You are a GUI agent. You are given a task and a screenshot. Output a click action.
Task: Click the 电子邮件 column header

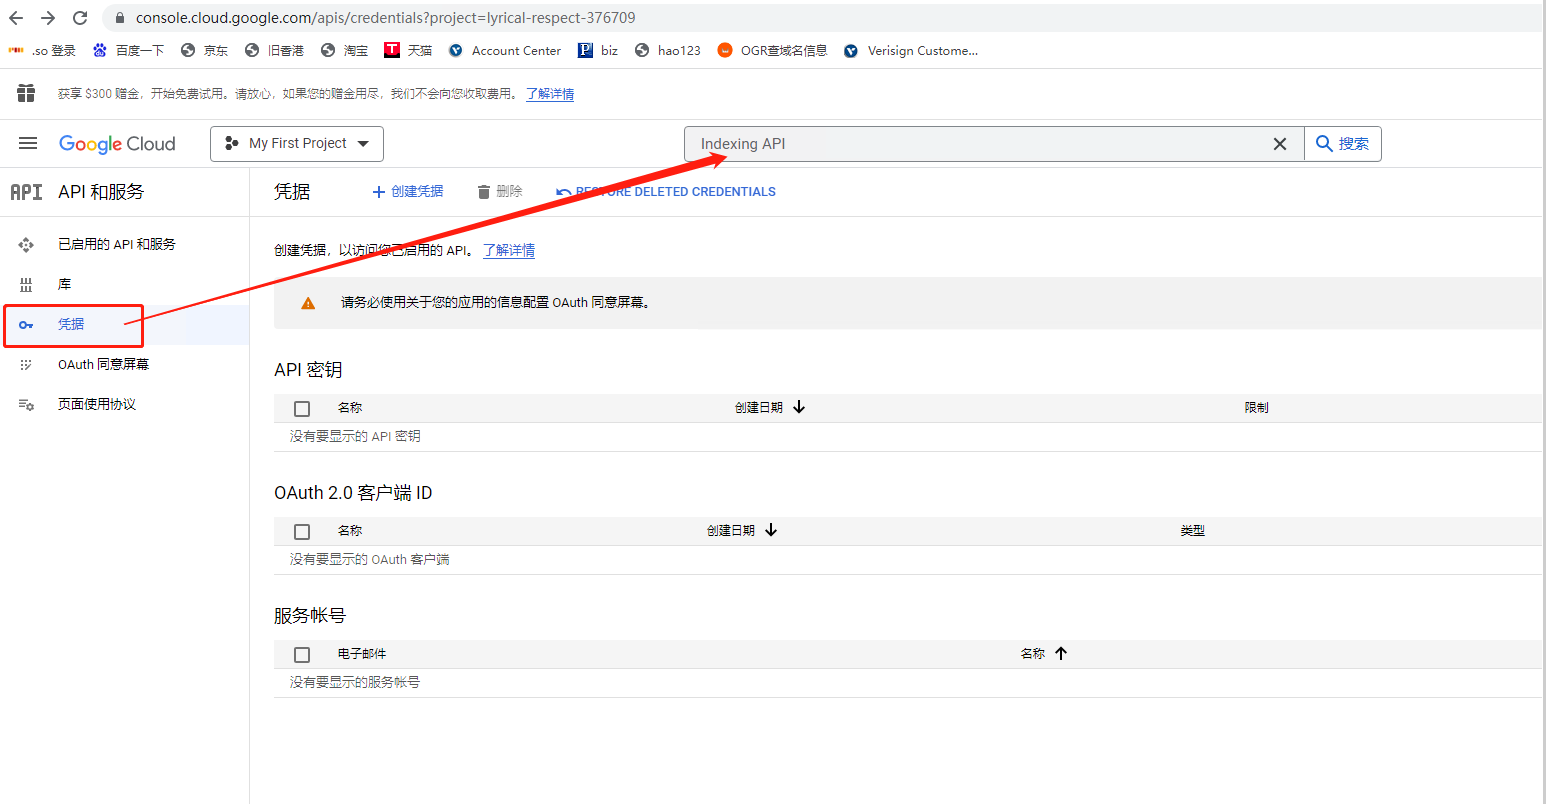coord(362,653)
